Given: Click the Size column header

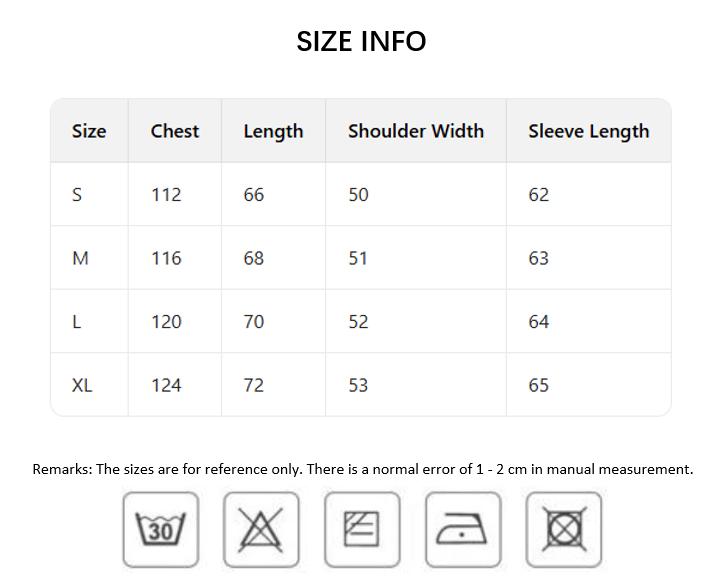Looking at the screenshot, I should point(89,131).
